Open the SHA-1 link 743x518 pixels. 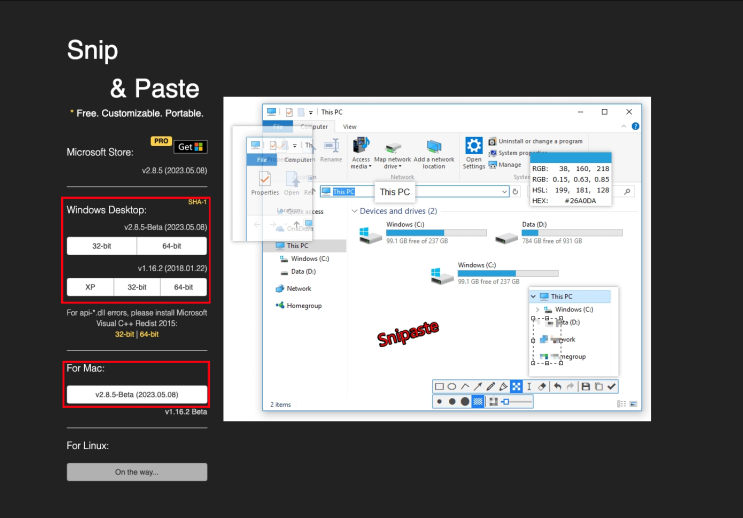coord(197,202)
